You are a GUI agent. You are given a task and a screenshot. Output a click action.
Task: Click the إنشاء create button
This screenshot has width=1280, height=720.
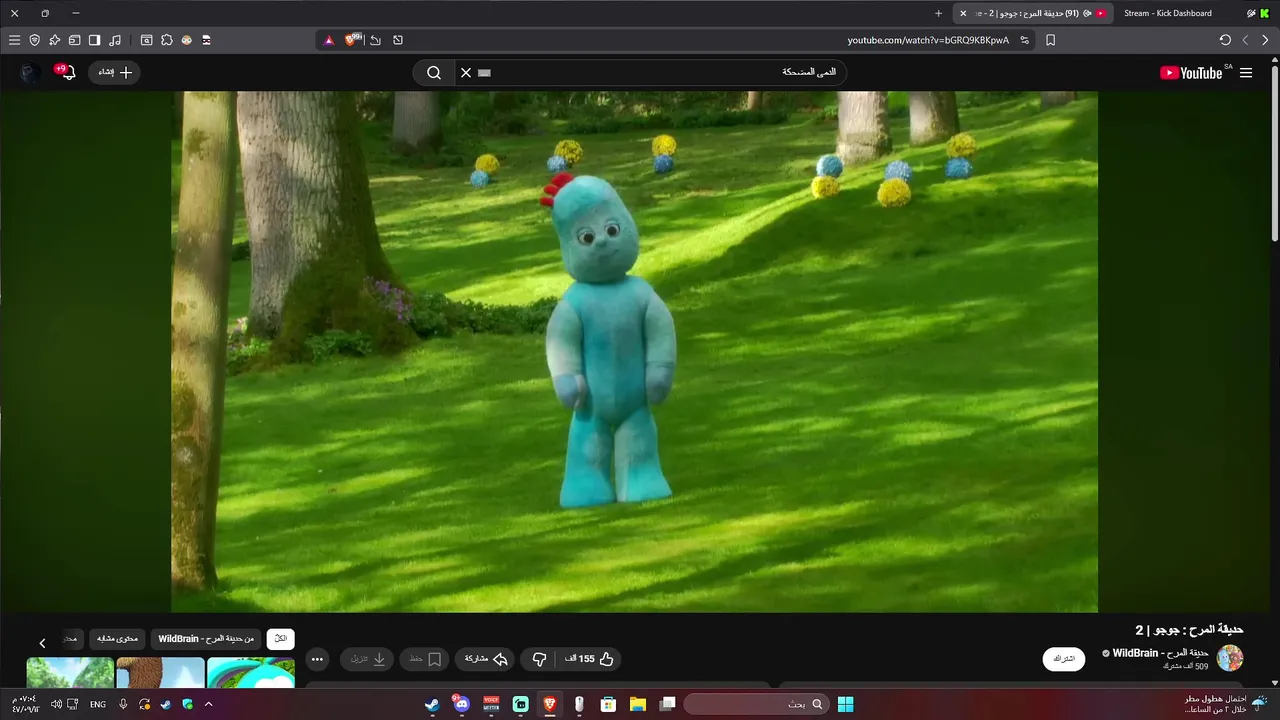(115, 72)
